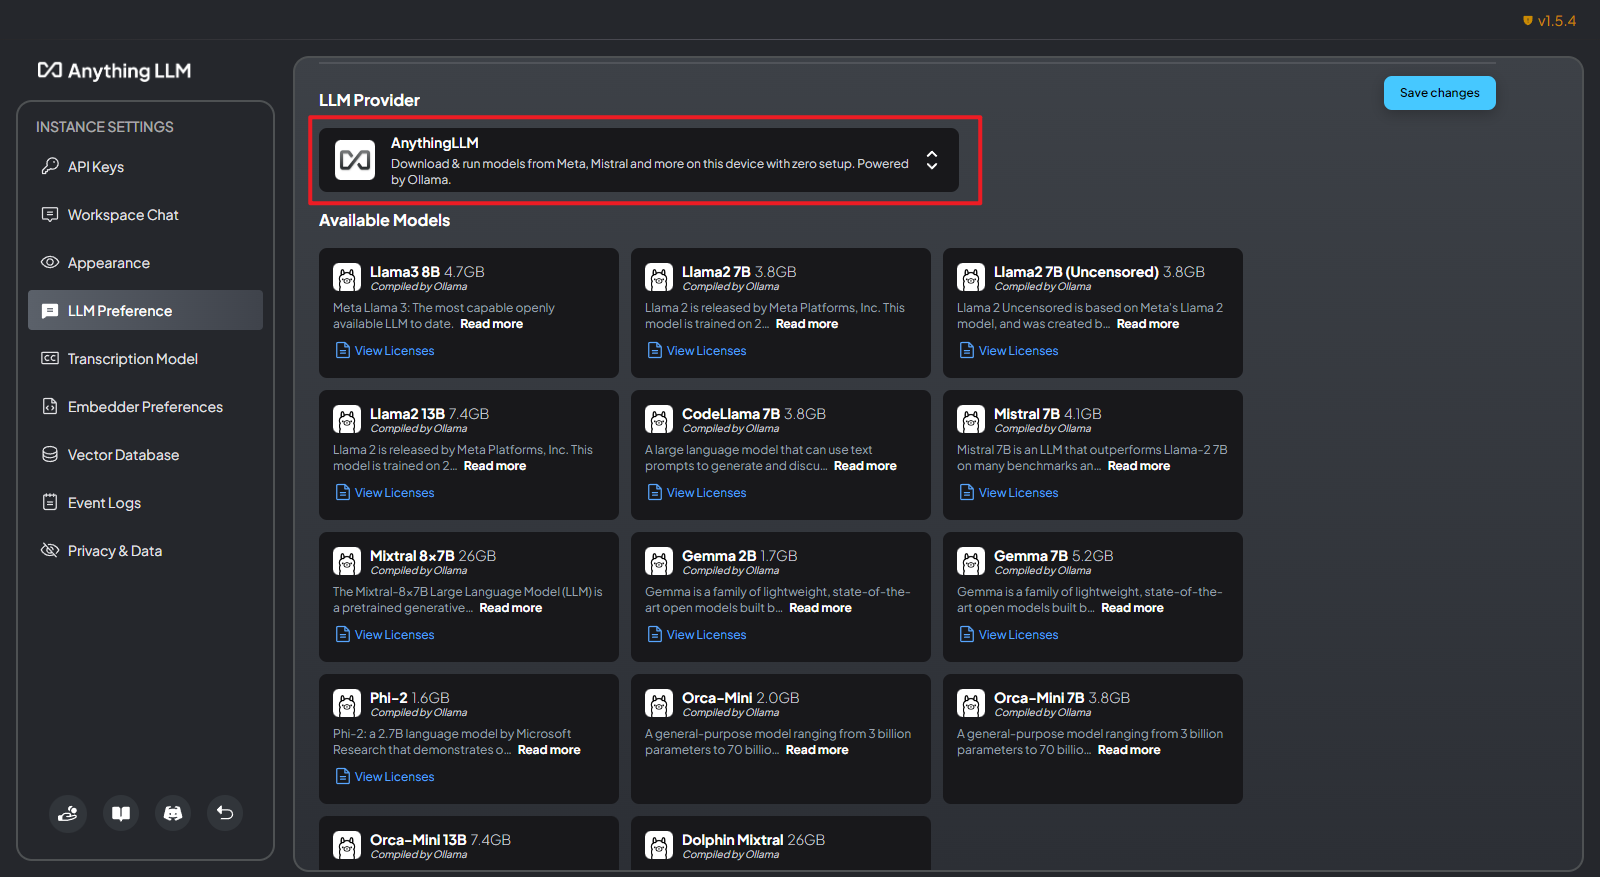
Task: View Licenses for Gemma 2B
Action: point(706,635)
